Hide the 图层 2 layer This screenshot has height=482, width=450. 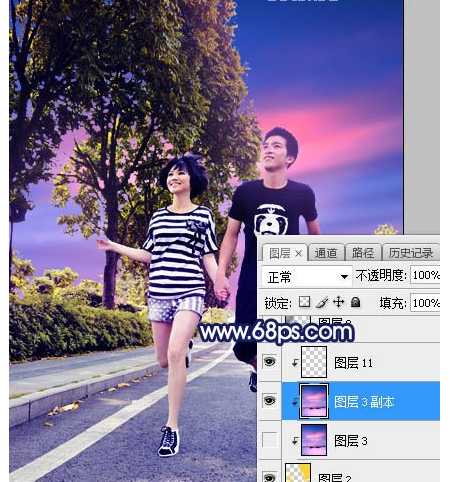click(x=269, y=476)
